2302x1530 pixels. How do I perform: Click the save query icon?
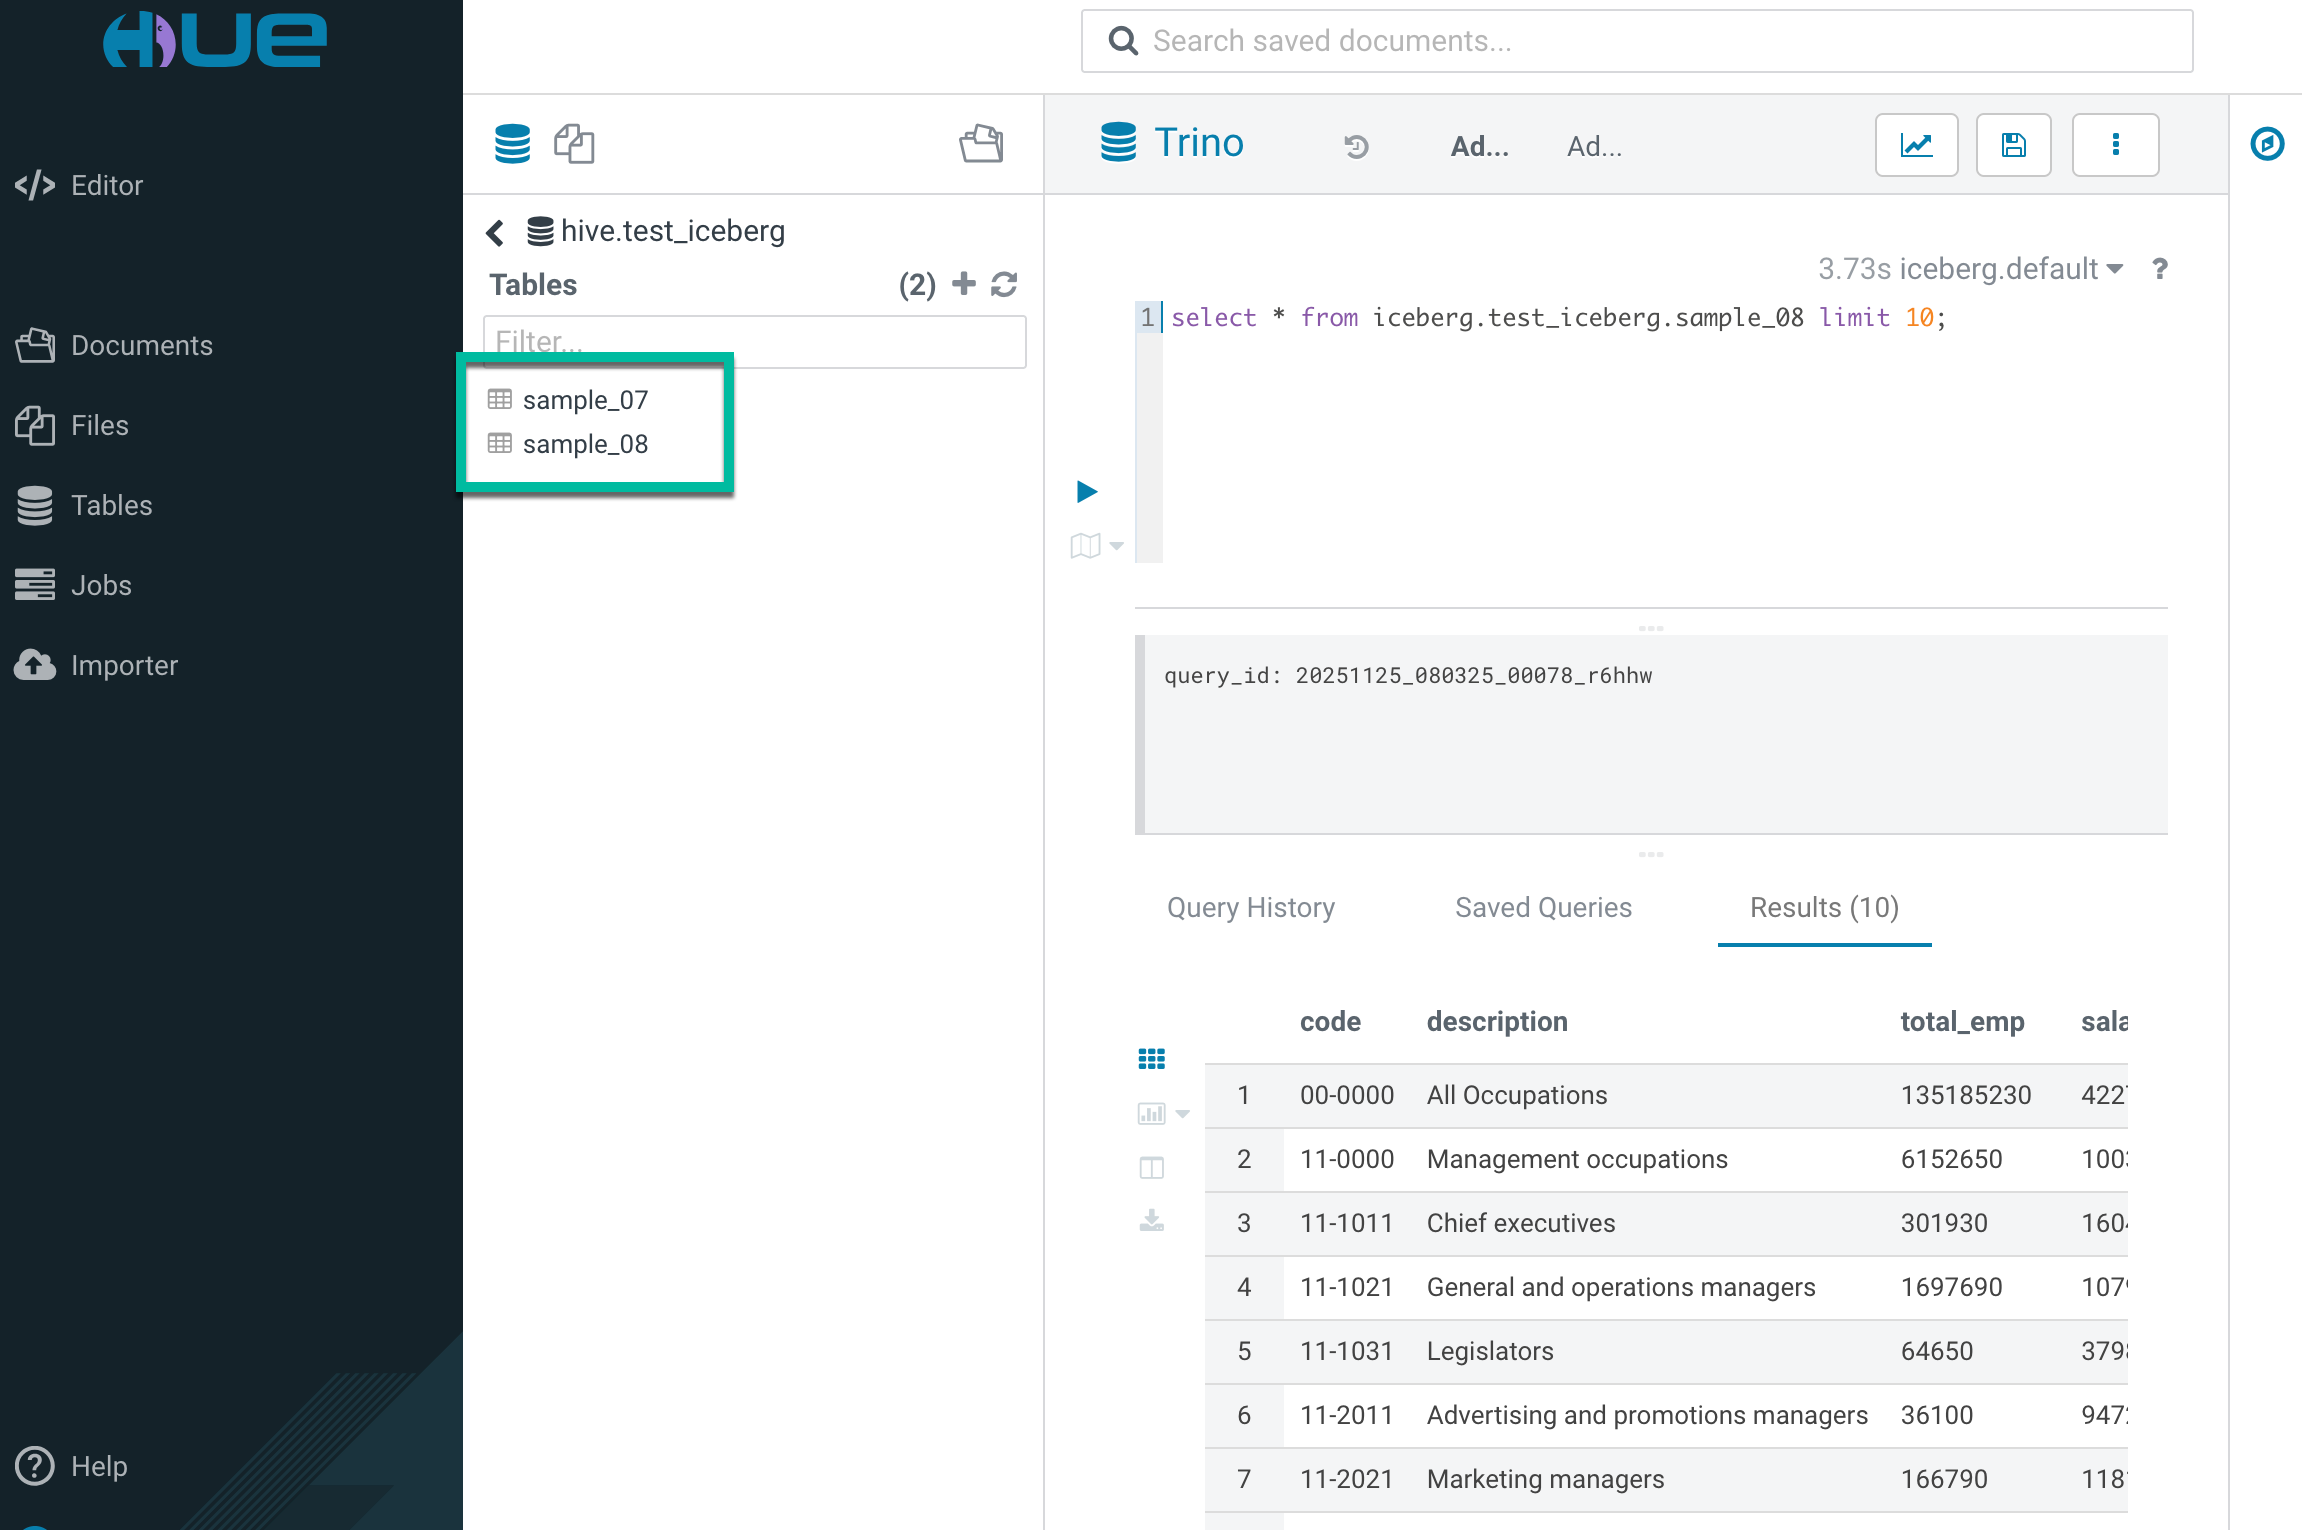click(x=2013, y=145)
